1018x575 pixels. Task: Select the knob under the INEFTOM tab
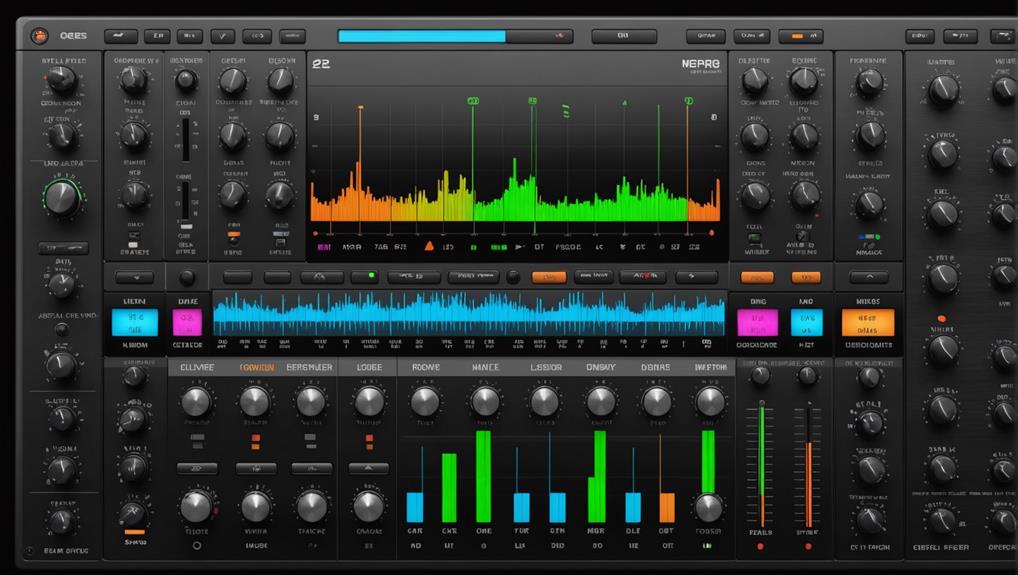click(710, 402)
